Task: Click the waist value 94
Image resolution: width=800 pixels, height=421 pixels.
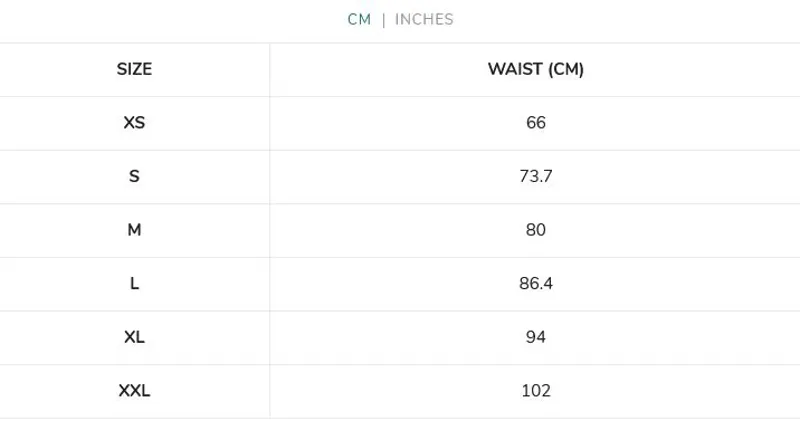Action: click(535, 337)
